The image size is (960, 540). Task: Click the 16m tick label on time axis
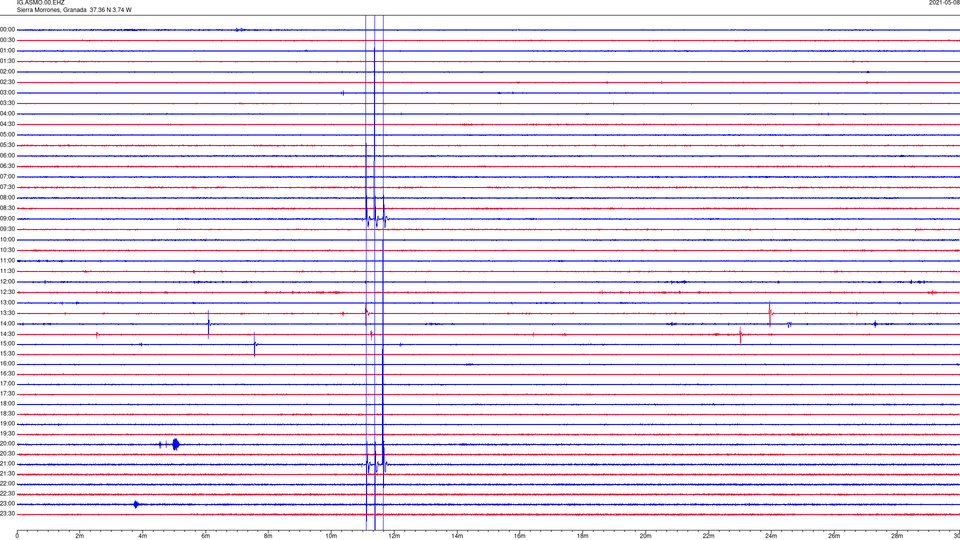click(x=520, y=536)
